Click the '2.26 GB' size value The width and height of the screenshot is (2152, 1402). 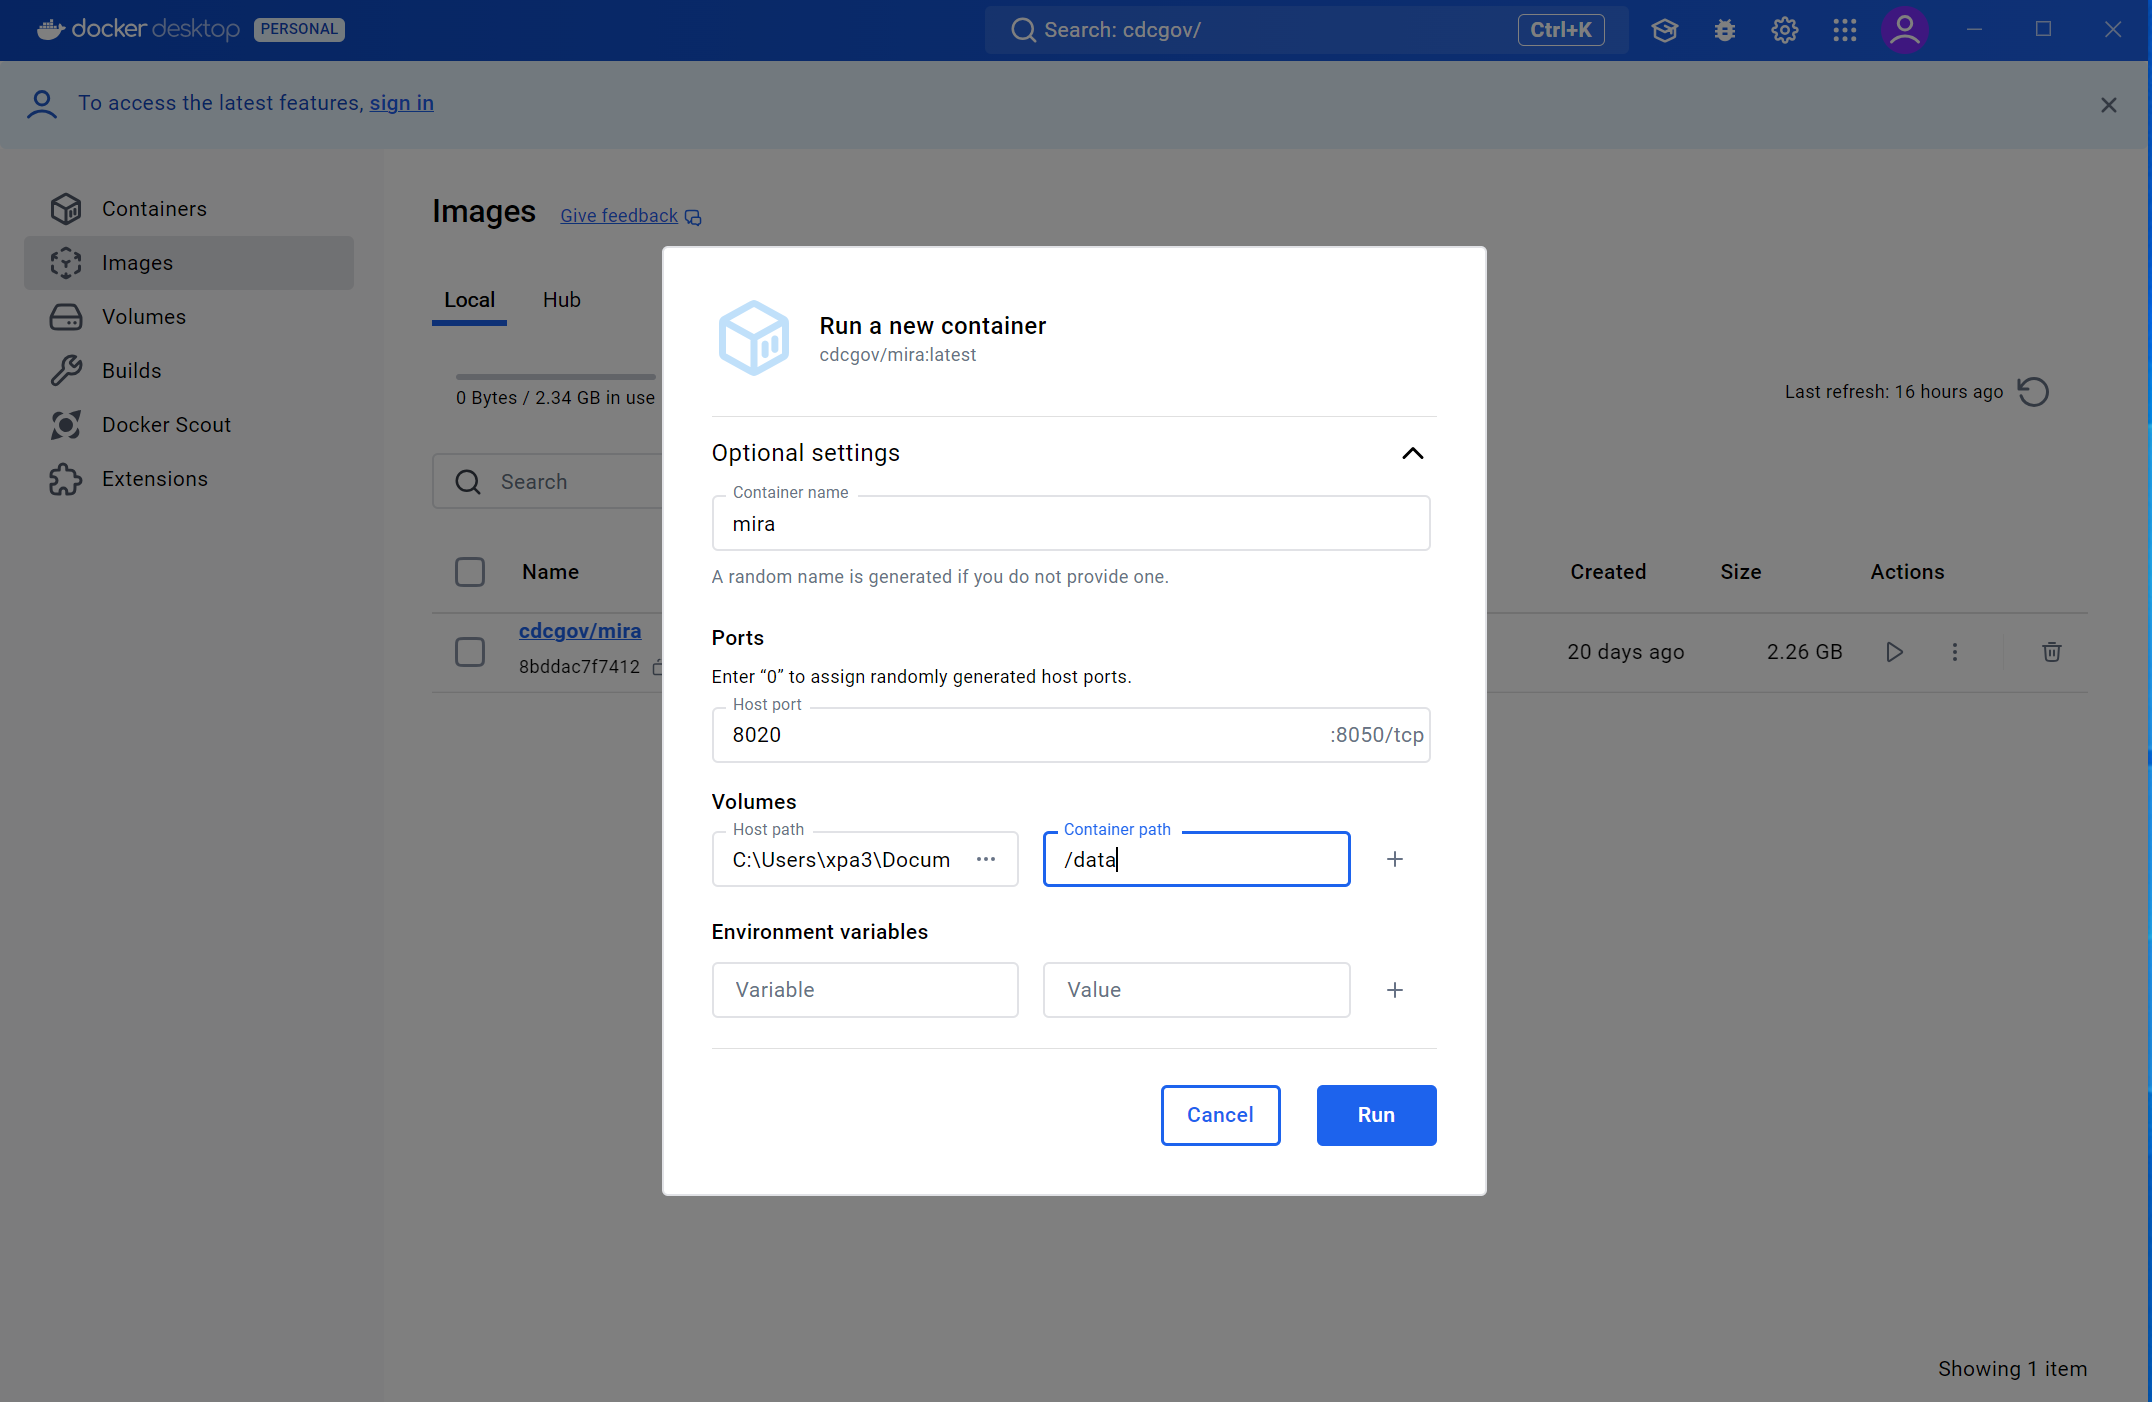[1804, 652]
